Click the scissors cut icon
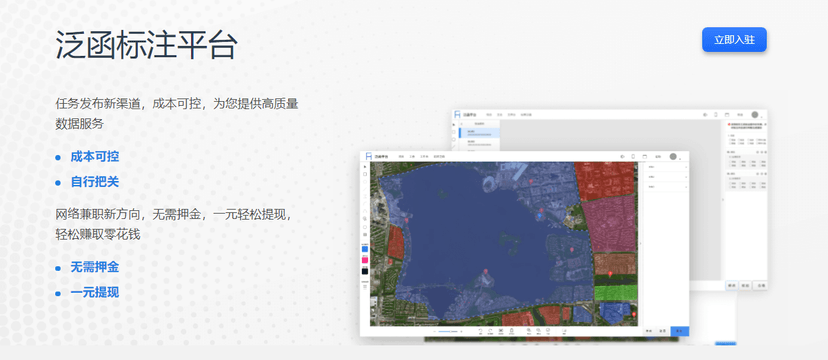The image size is (828, 360). coord(501,330)
